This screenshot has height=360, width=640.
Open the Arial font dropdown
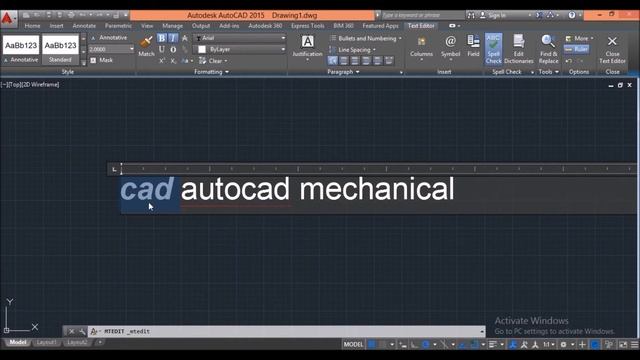(x=240, y=38)
